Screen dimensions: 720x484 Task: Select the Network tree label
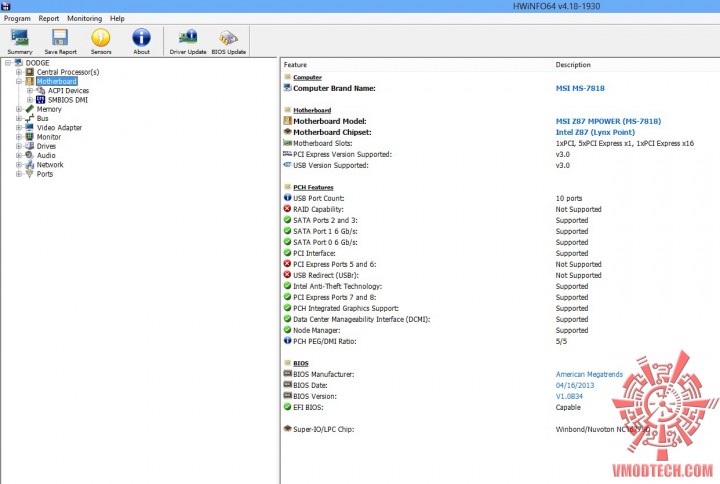[50, 164]
